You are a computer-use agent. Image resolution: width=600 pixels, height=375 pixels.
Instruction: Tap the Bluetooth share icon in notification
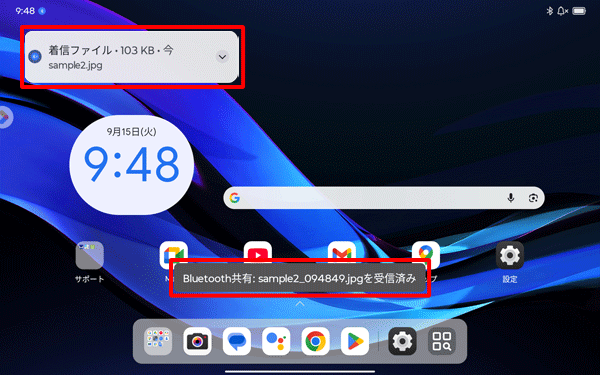coord(35,57)
